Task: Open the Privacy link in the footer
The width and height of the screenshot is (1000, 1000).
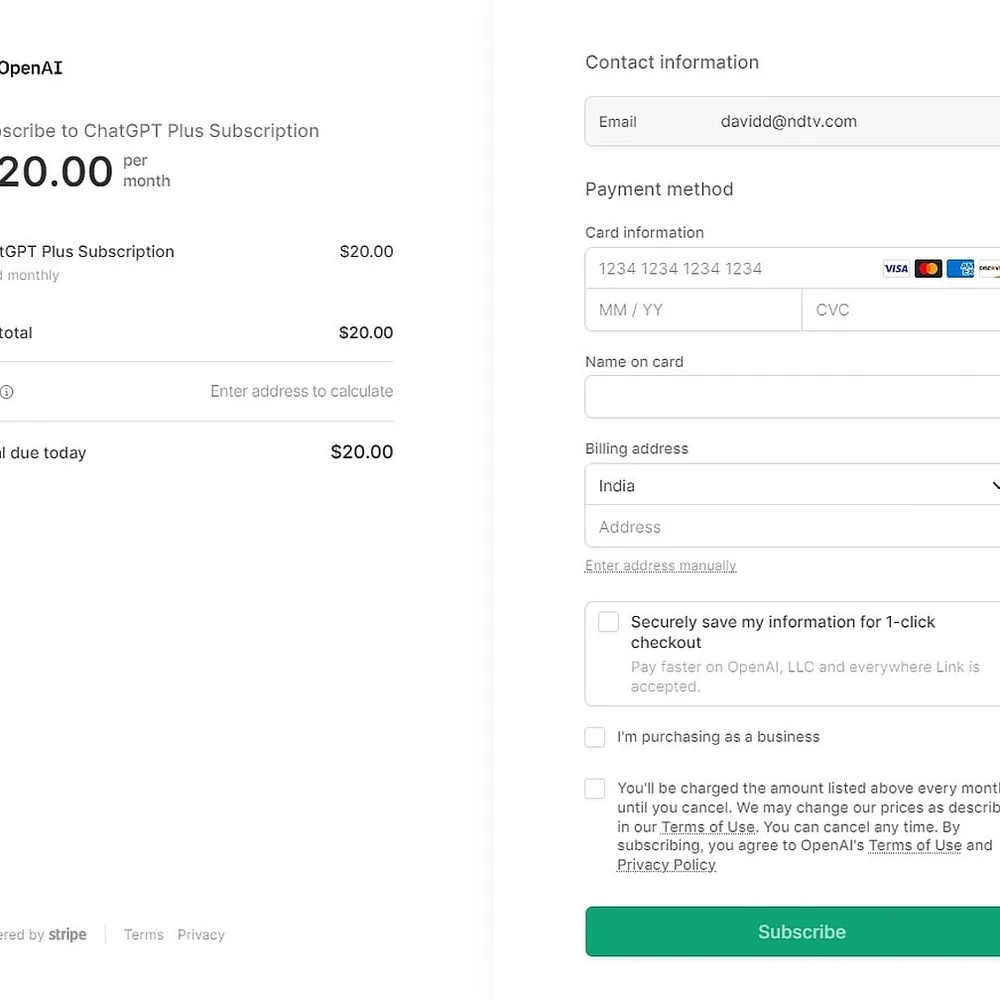Action: point(201,934)
